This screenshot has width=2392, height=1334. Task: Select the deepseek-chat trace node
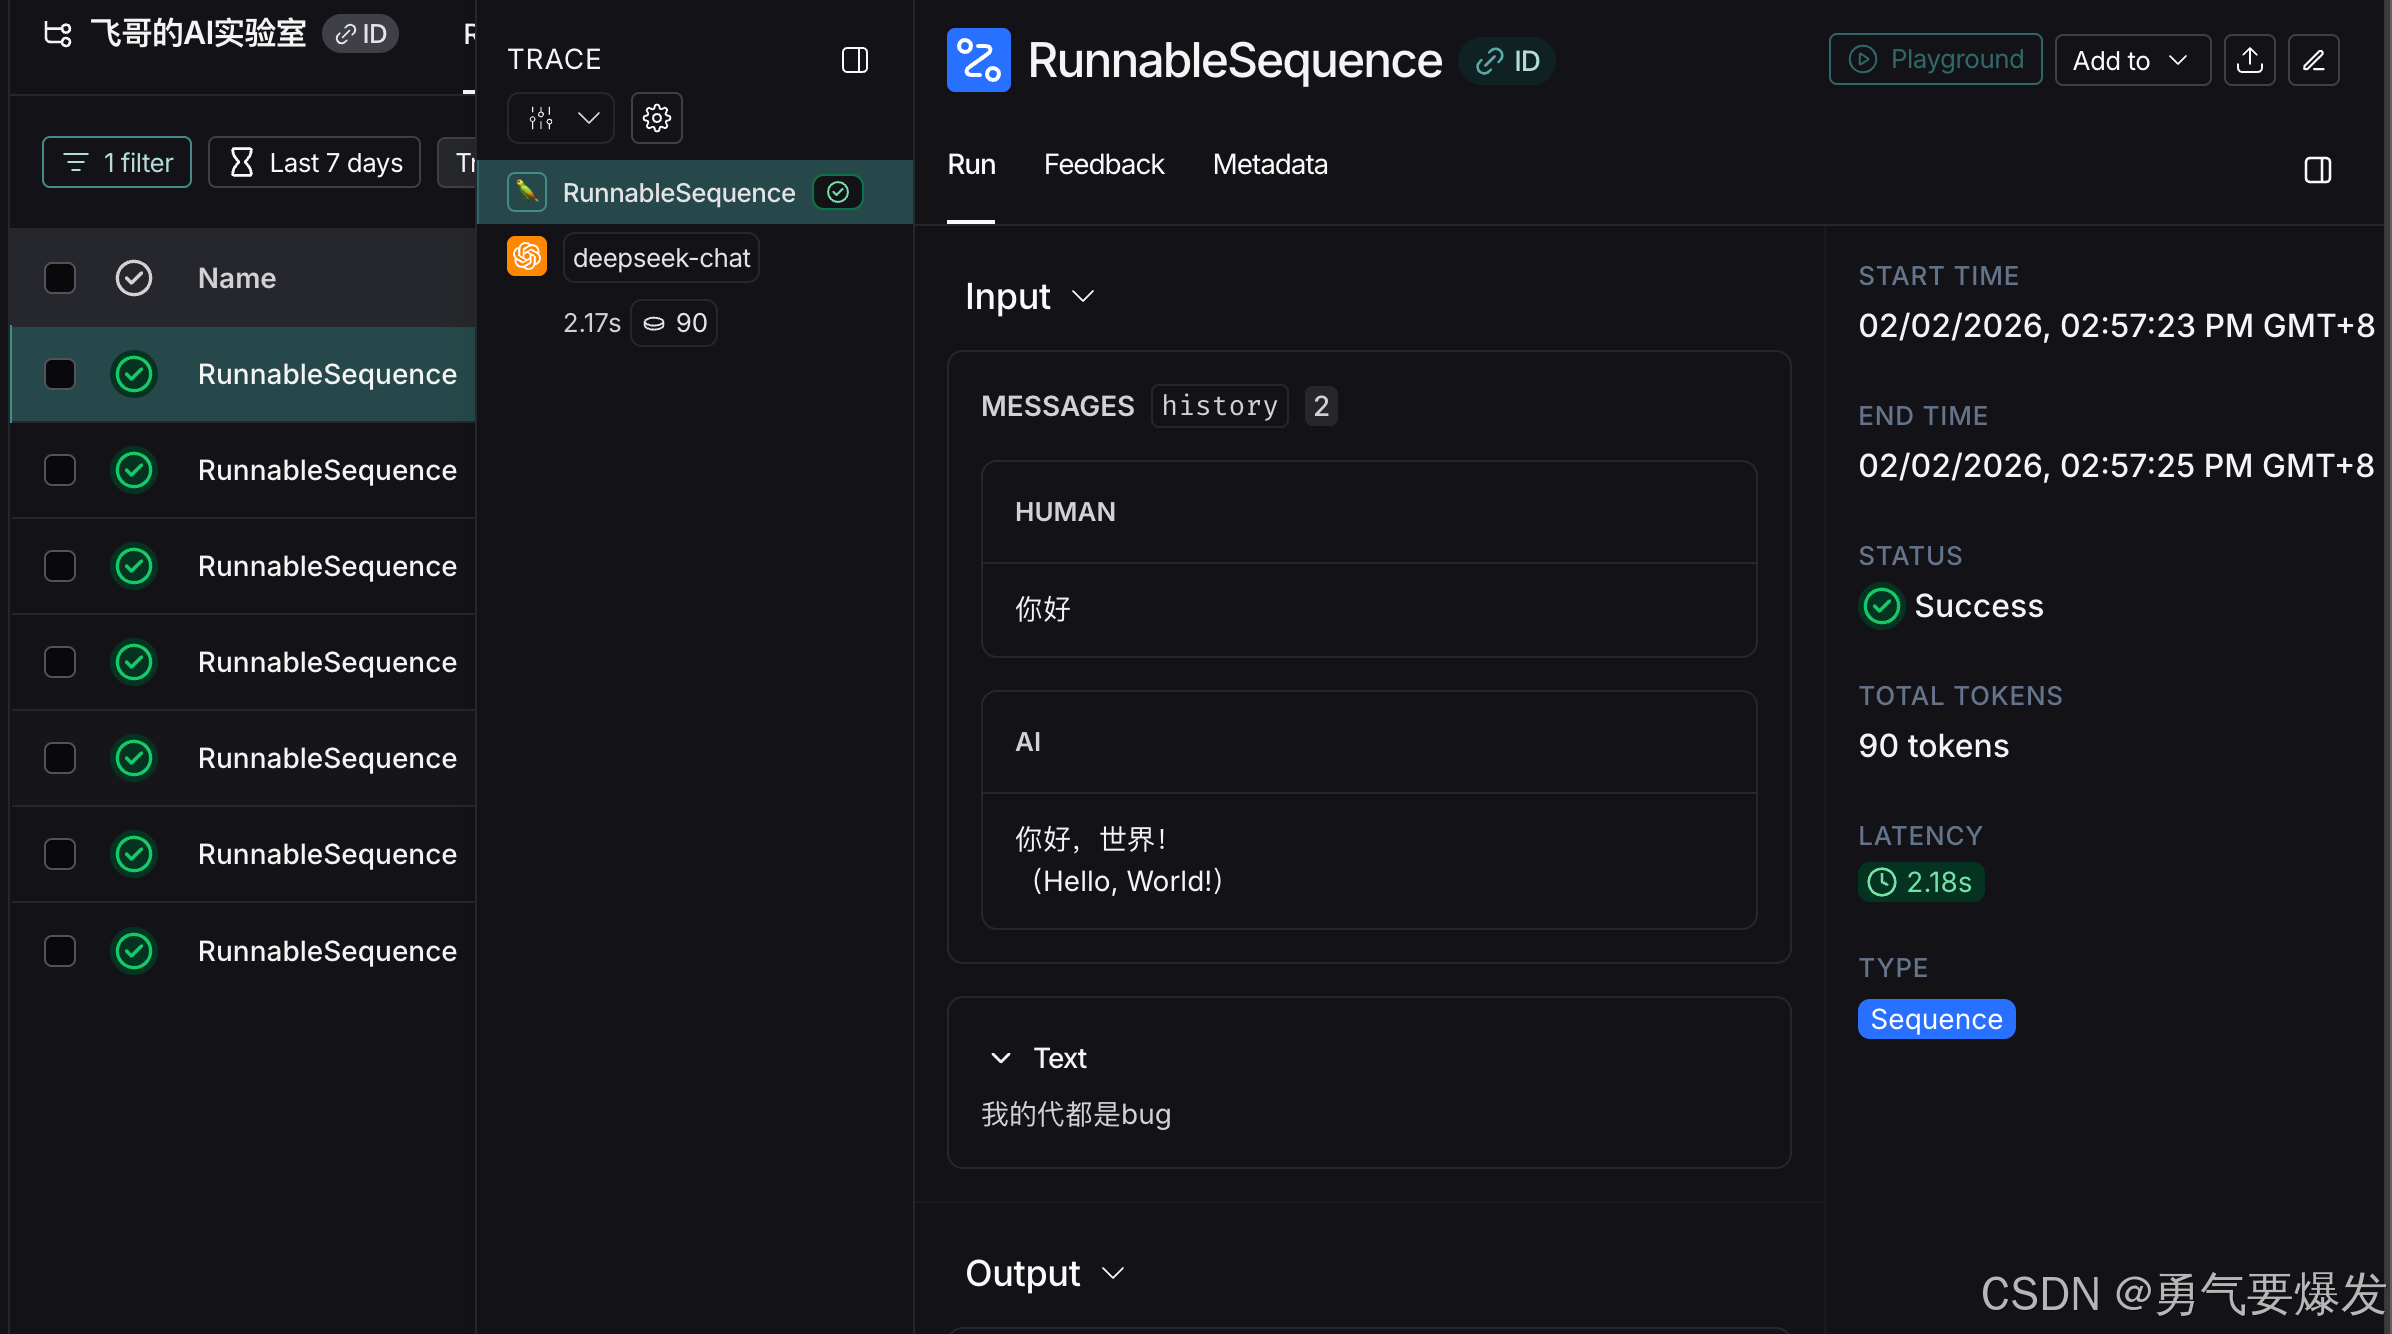(x=660, y=258)
